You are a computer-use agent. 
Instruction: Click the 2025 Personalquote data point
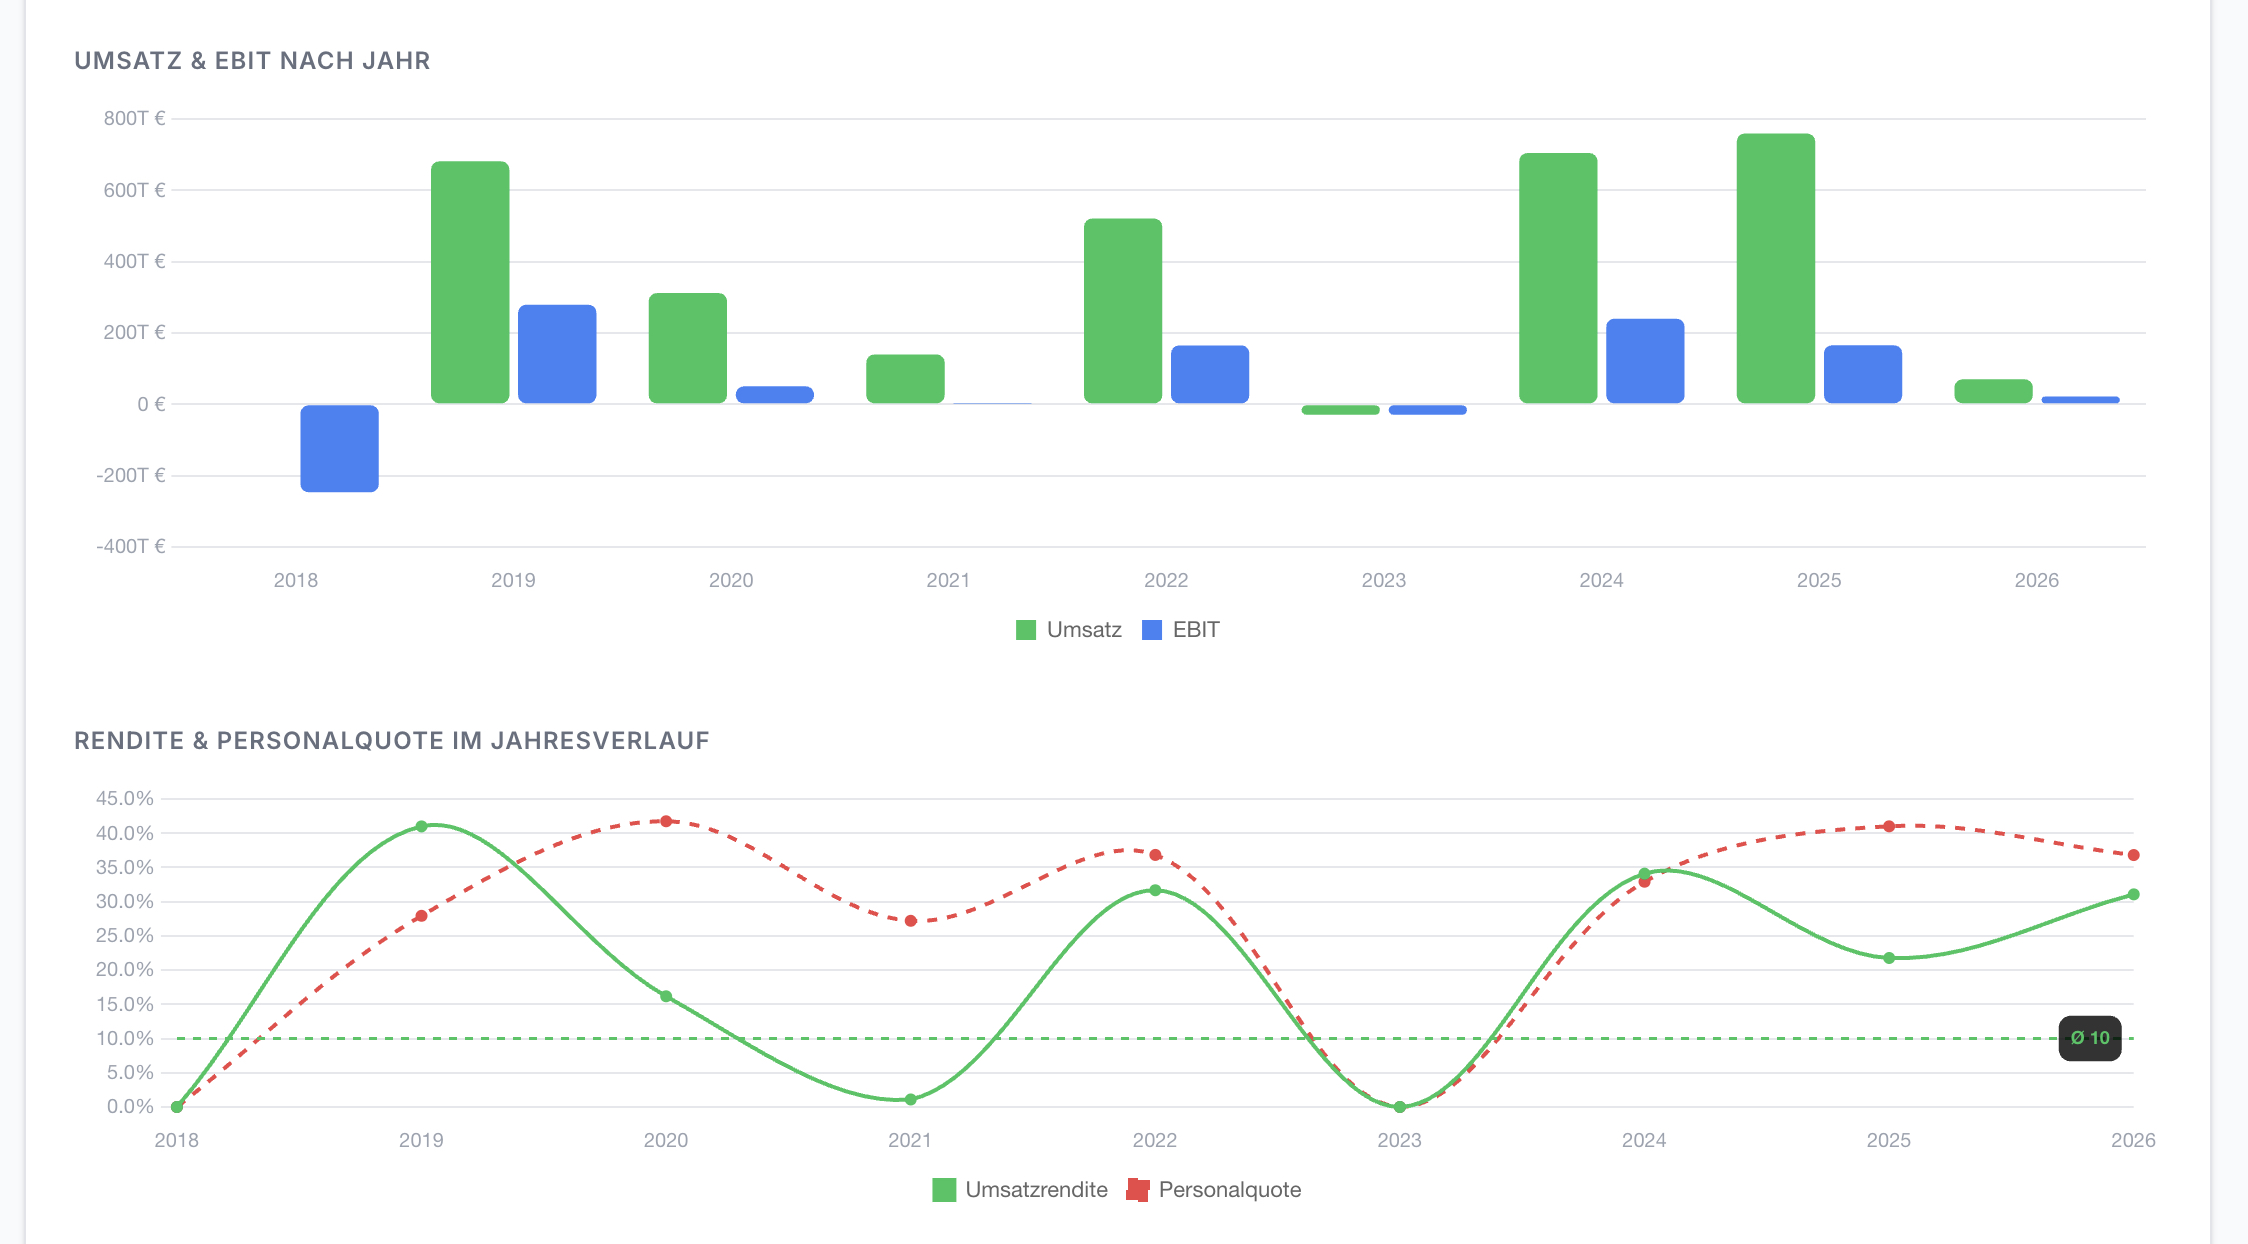coord(1889,826)
